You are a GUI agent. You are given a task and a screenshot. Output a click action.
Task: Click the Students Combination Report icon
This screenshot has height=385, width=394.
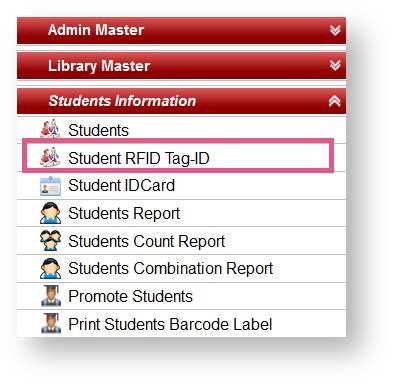[50, 268]
